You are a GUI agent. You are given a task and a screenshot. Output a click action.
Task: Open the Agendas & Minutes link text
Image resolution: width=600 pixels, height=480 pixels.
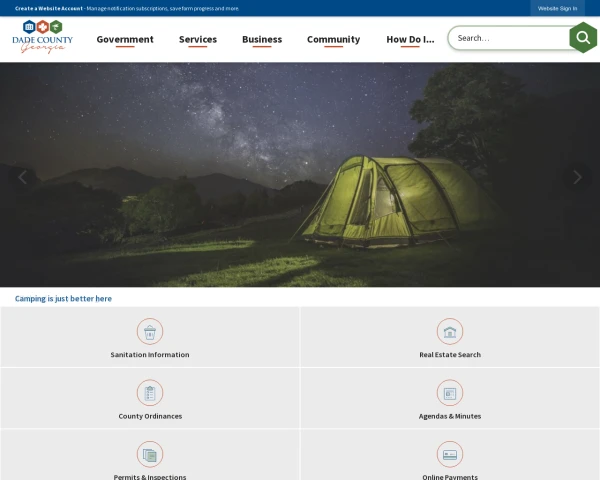click(450, 416)
